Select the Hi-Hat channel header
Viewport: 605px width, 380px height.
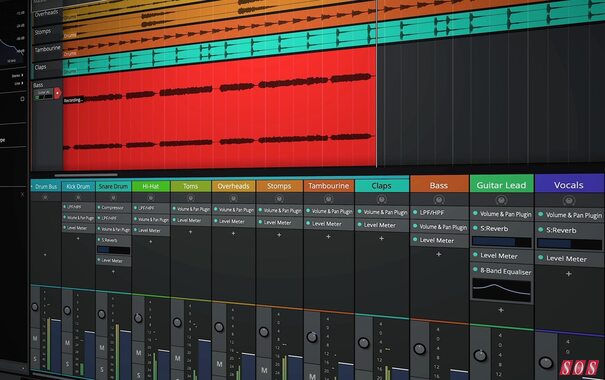[150, 186]
